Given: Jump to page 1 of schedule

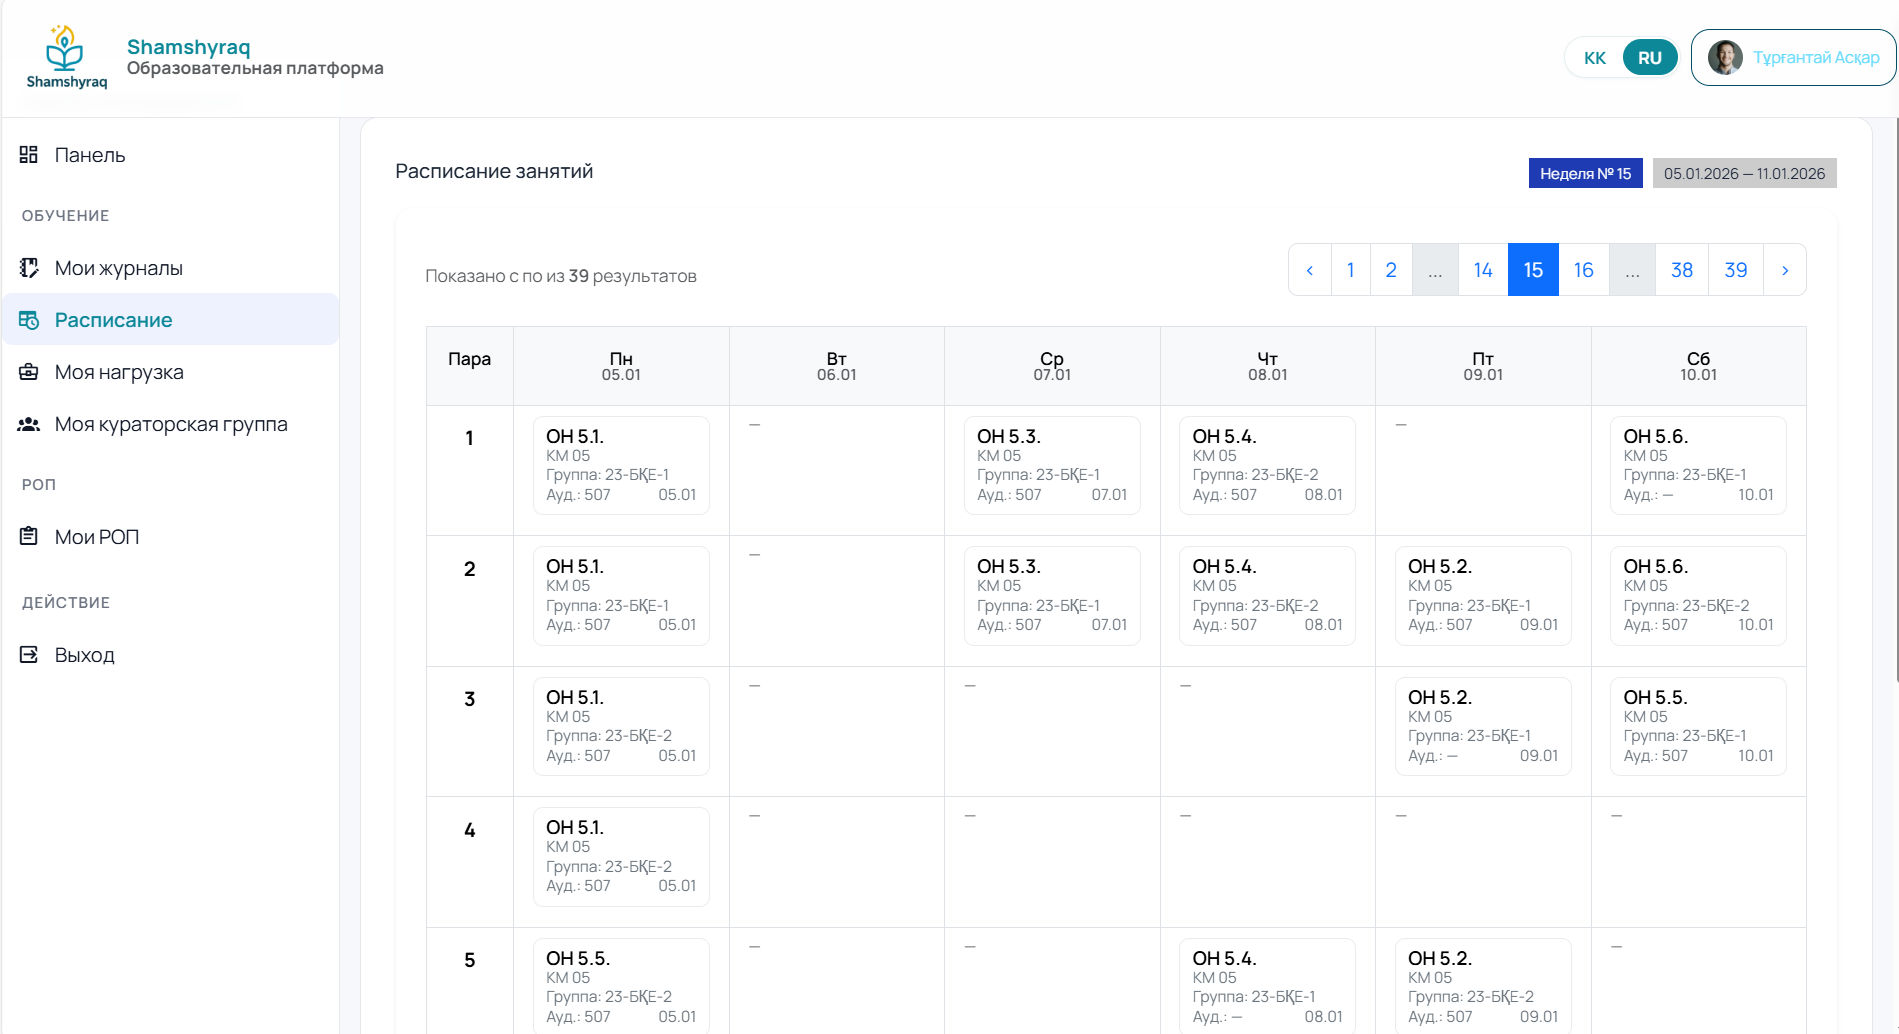Looking at the screenshot, I should coord(1350,269).
